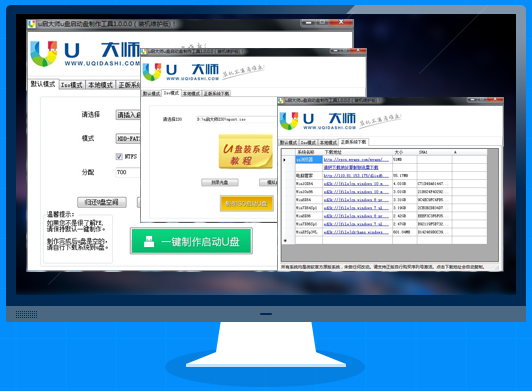
Task: Click the new-row asterisk marker in system table
Action: tap(285, 240)
